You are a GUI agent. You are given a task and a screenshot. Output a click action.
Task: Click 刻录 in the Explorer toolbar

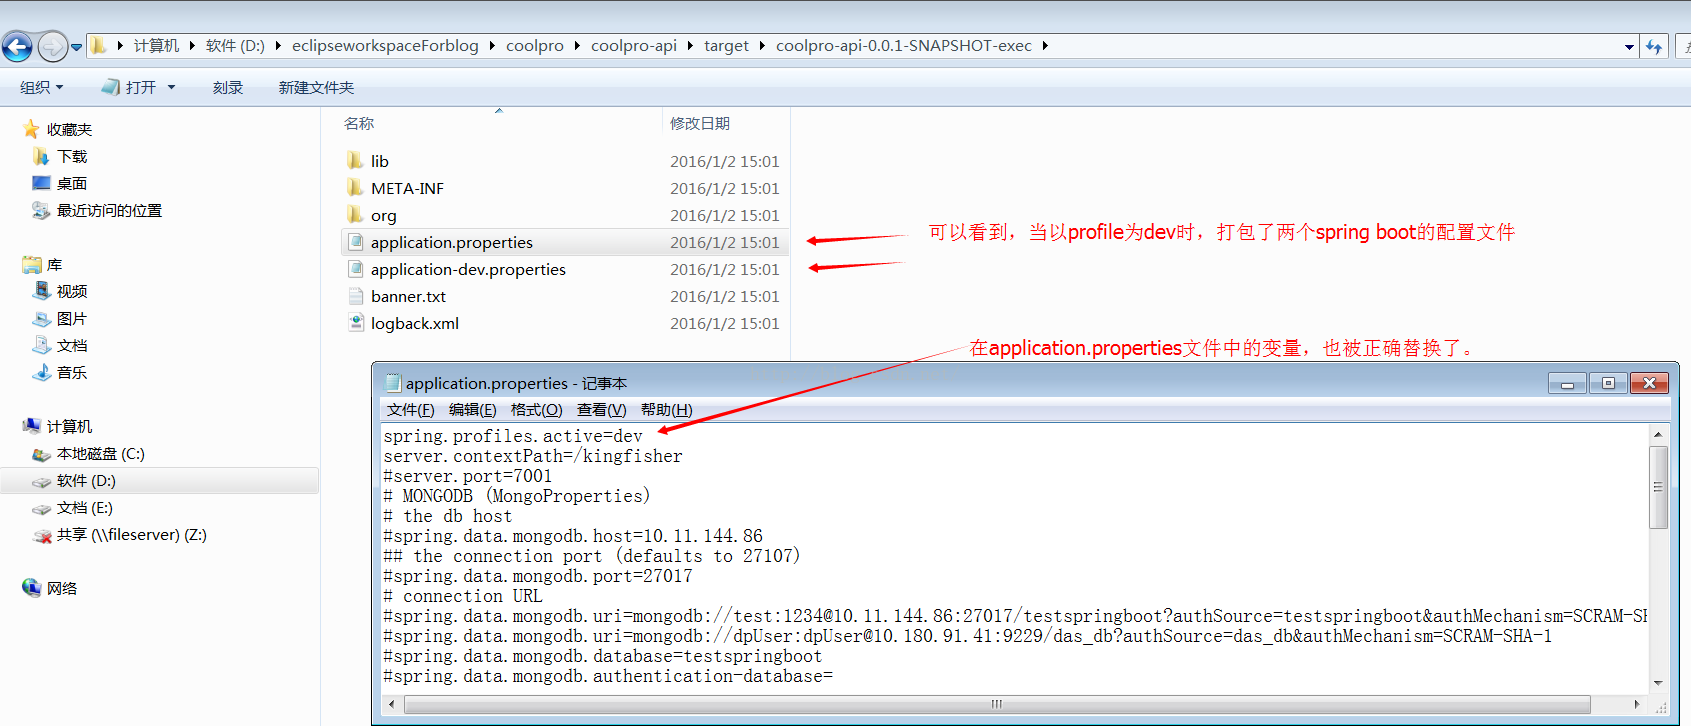pos(228,88)
